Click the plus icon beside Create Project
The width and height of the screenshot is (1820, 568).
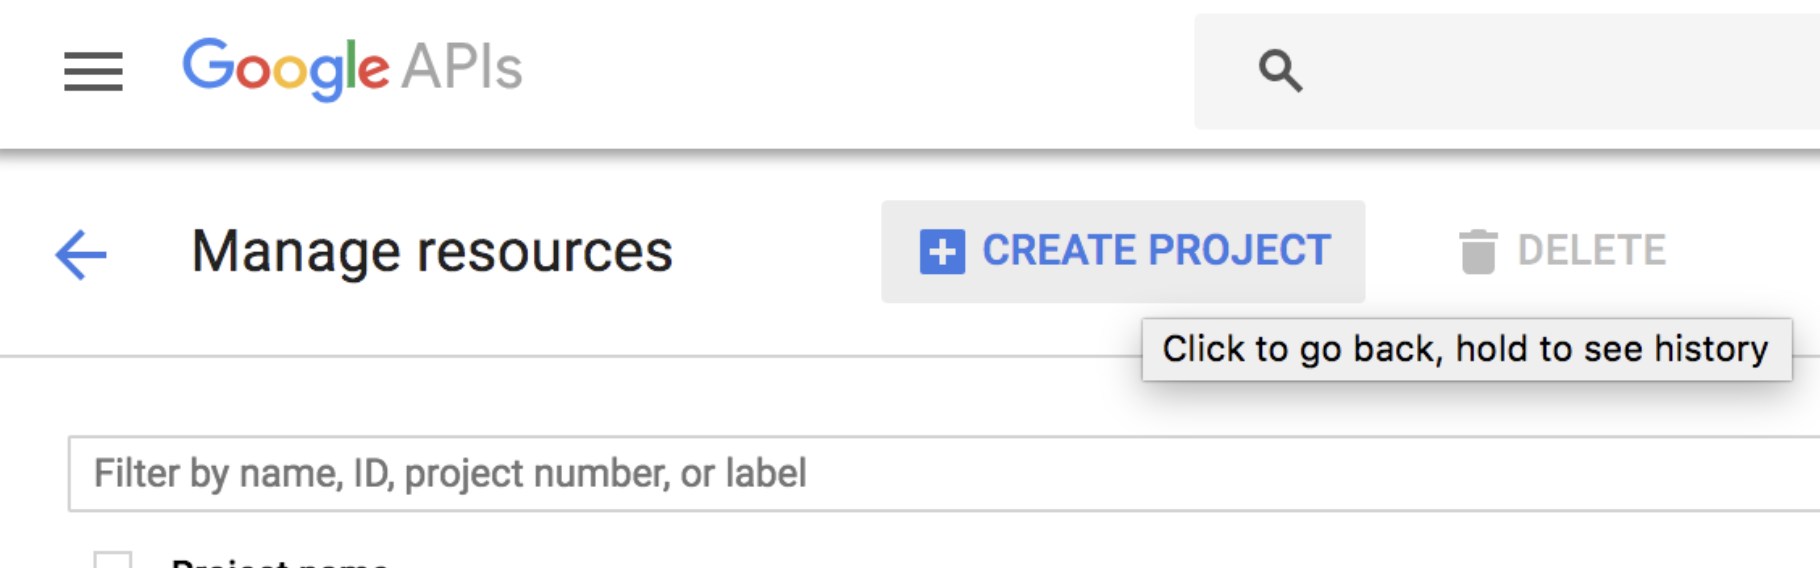942,251
